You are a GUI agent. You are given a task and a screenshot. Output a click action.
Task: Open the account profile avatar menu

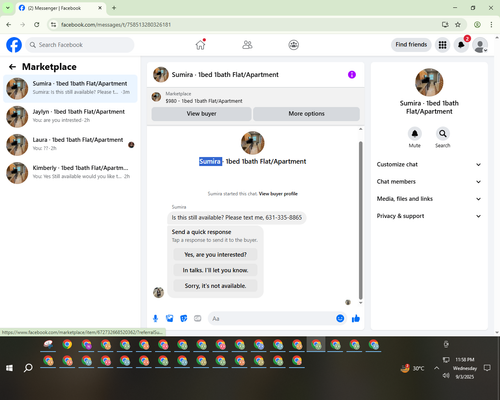[x=480, y=45]
